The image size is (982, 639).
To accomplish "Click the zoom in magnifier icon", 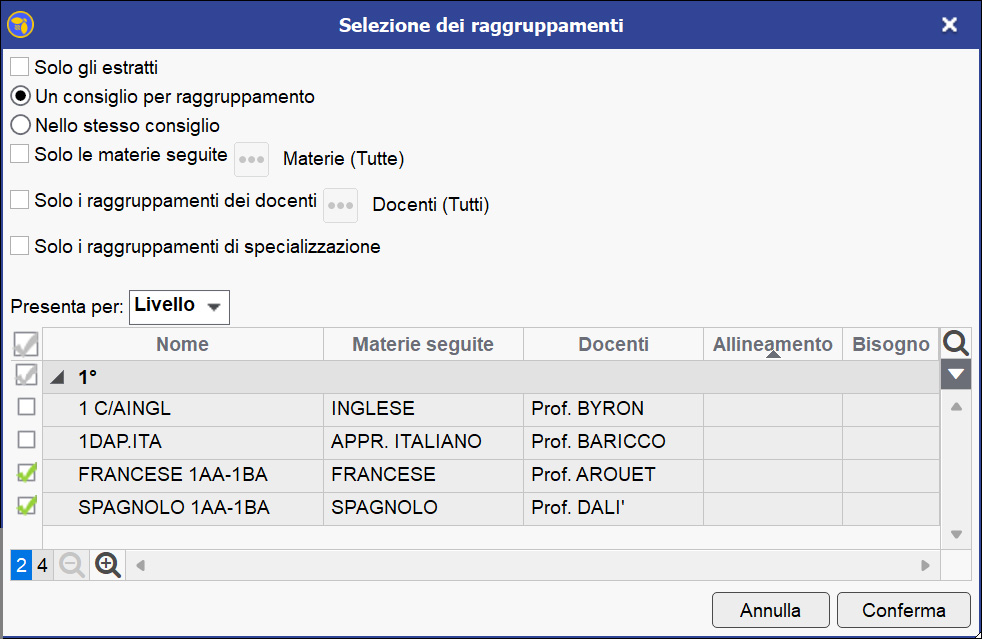I will pyautogui.click(x=108, y=565).
